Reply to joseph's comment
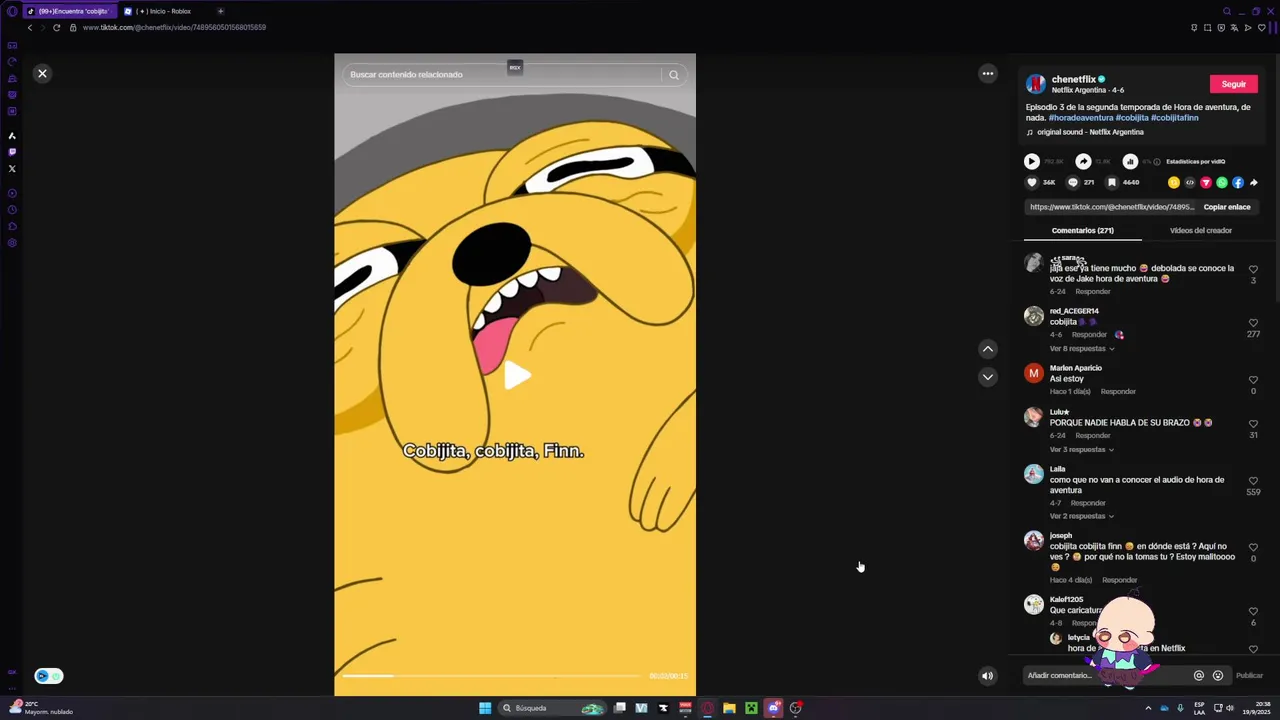Viewport: 1280px width, 720px height. [1120, 580]
